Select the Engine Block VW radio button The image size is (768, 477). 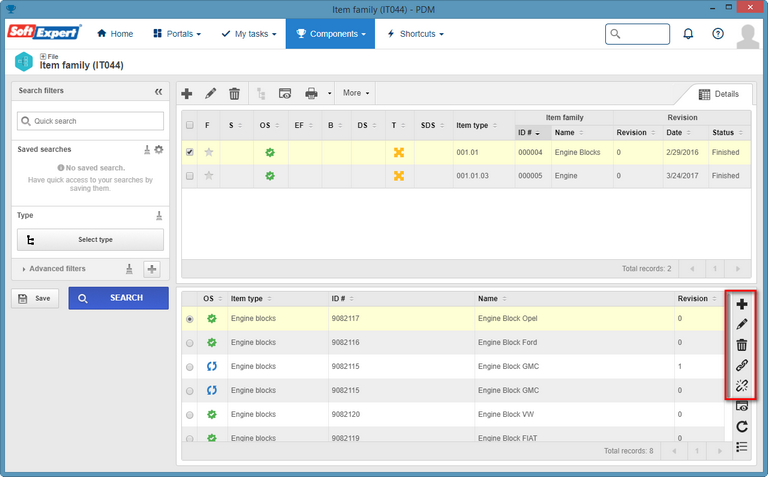point(190,415)
